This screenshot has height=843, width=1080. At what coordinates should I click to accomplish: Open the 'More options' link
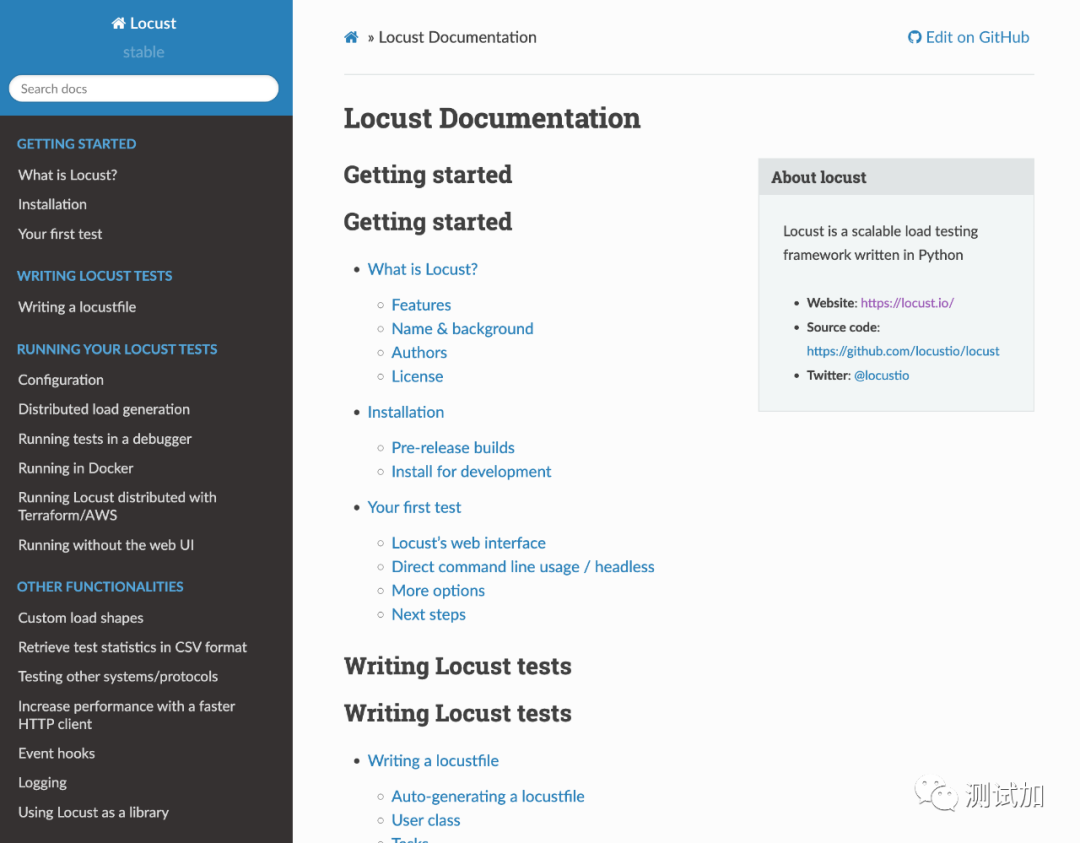(x=438, y=591)
